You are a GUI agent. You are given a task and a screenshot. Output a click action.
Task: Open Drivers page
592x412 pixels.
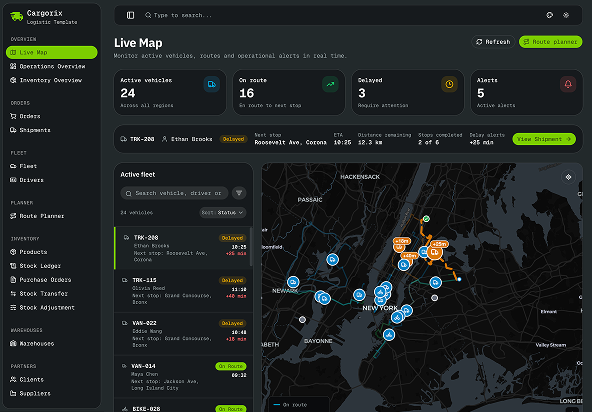tap(52, 180)
